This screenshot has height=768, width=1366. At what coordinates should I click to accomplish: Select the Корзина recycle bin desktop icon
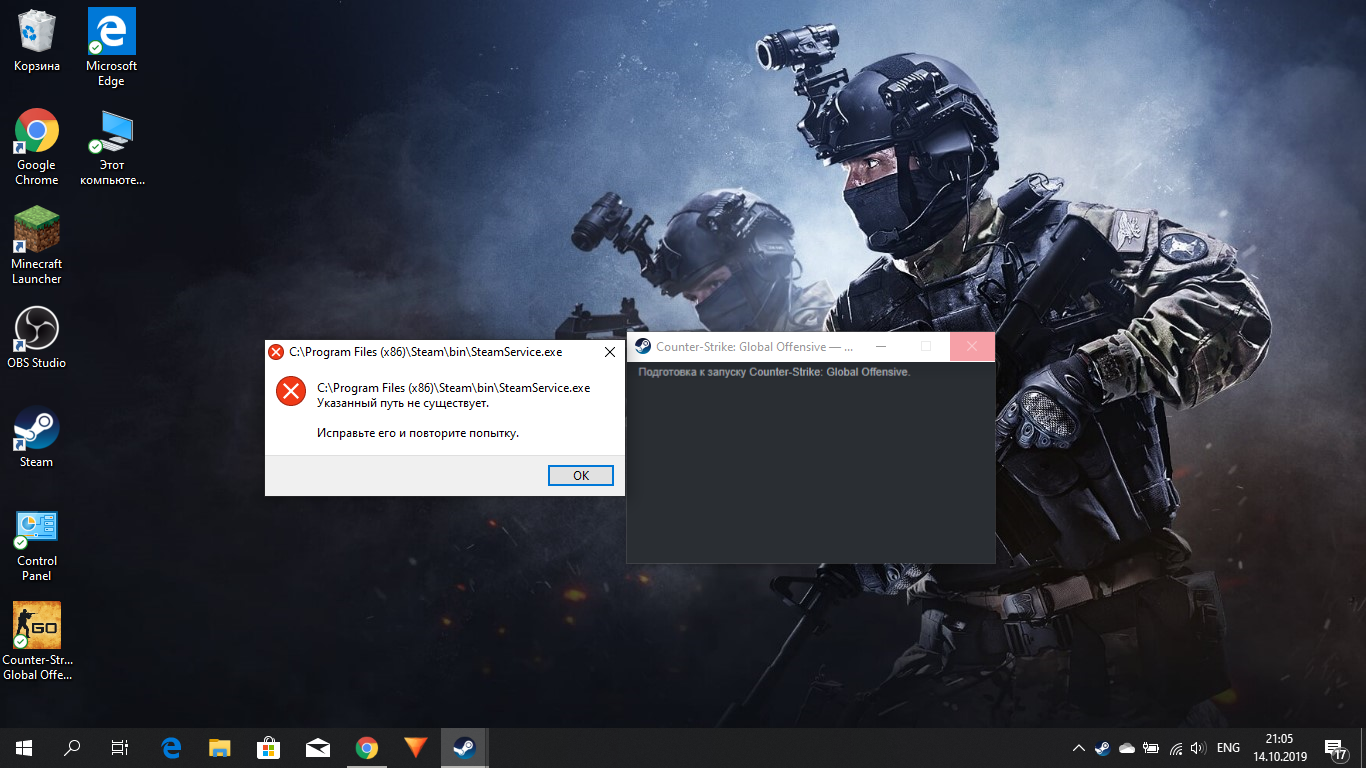(x=37, y=42)
